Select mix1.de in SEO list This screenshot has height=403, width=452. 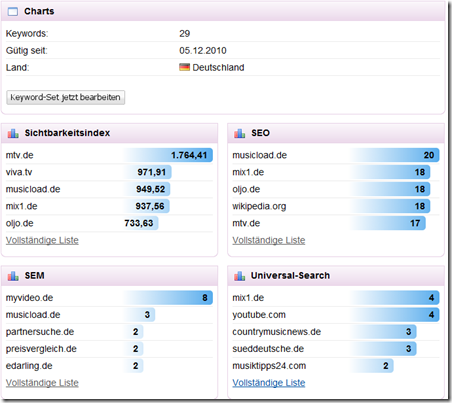click(x=248, y=172)
